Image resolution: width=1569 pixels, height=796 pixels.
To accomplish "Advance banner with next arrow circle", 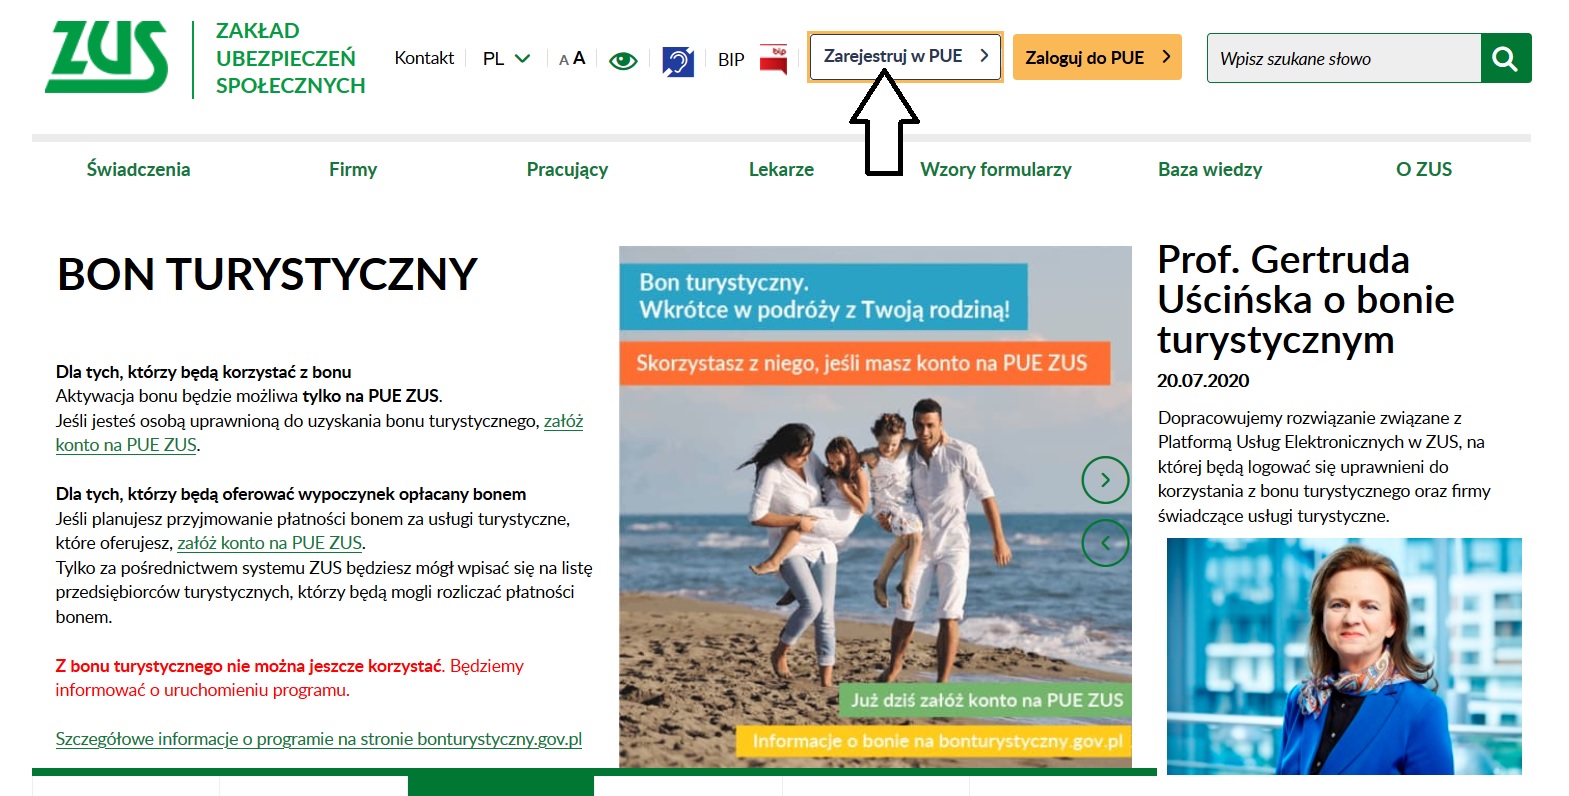I will [x=1105, y=480].
